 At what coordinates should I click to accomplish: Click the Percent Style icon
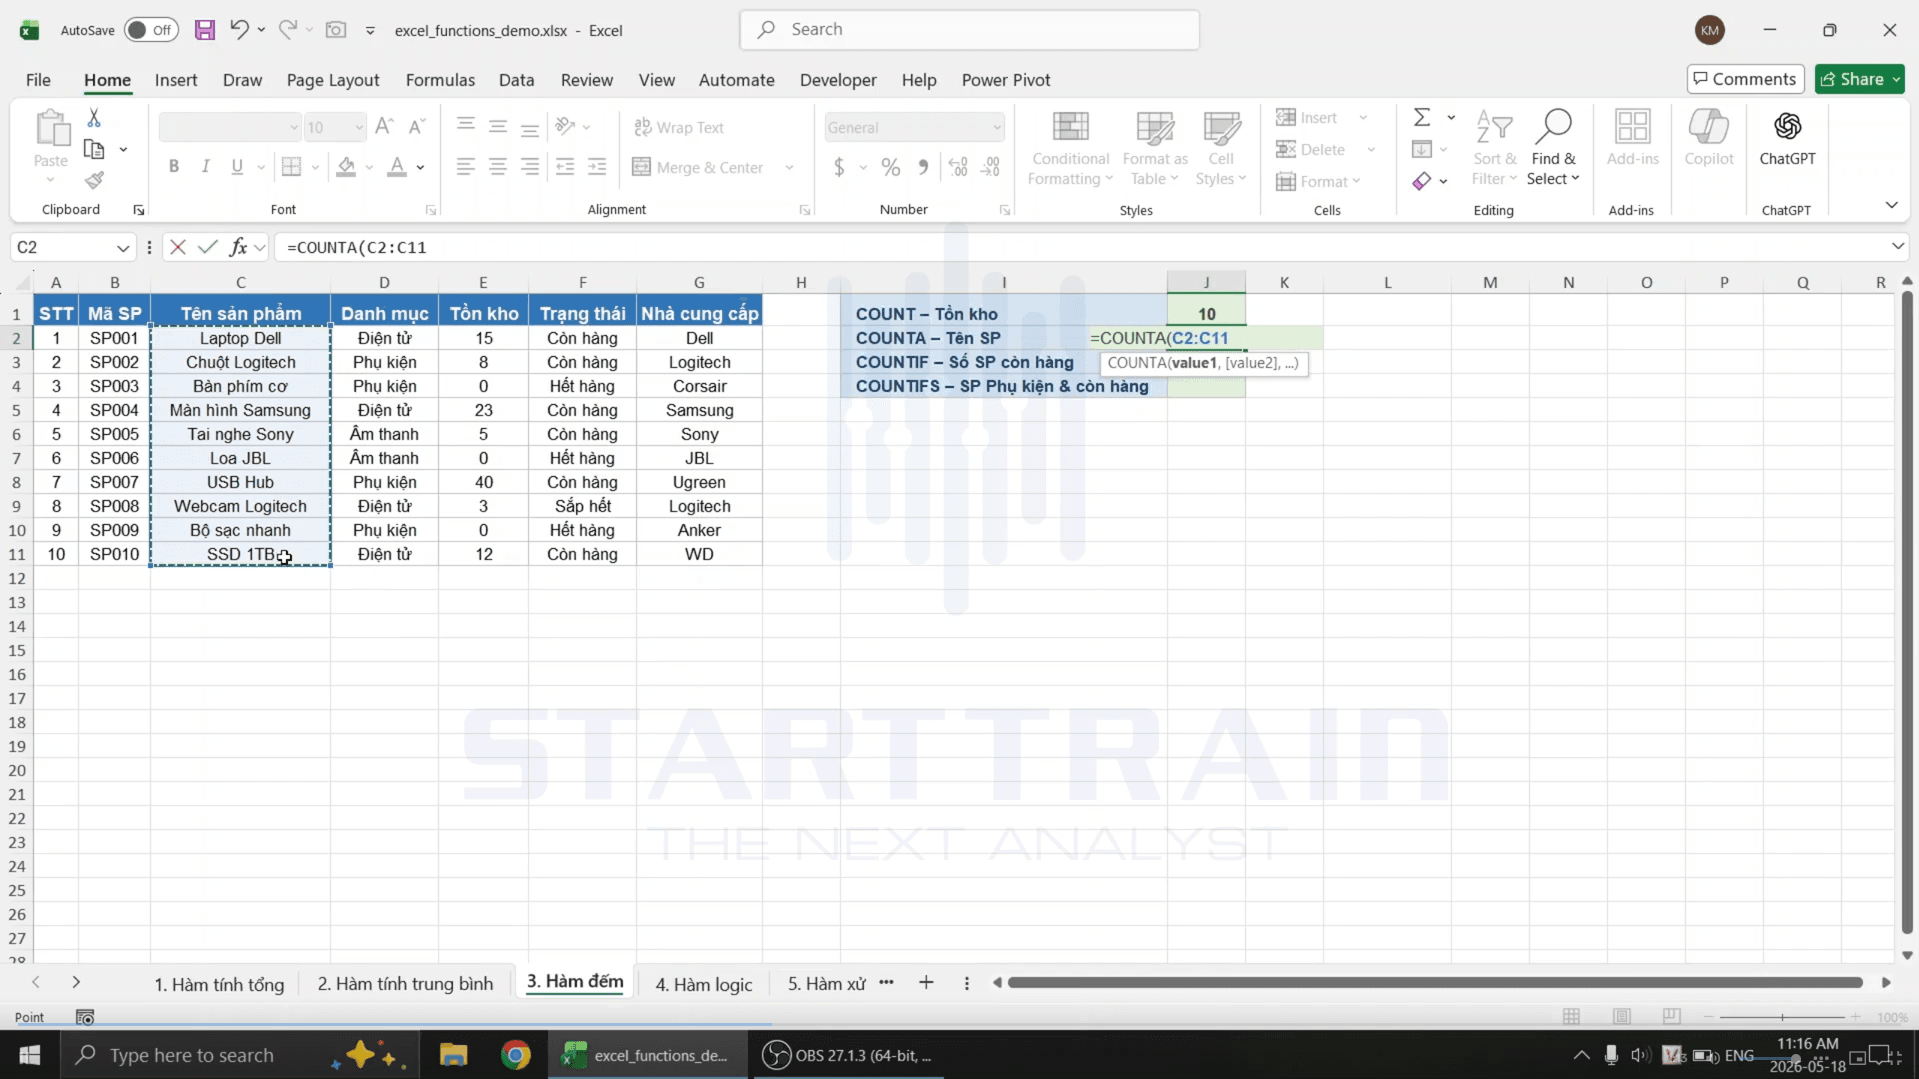pyautogui.click(x=891, y=167)
